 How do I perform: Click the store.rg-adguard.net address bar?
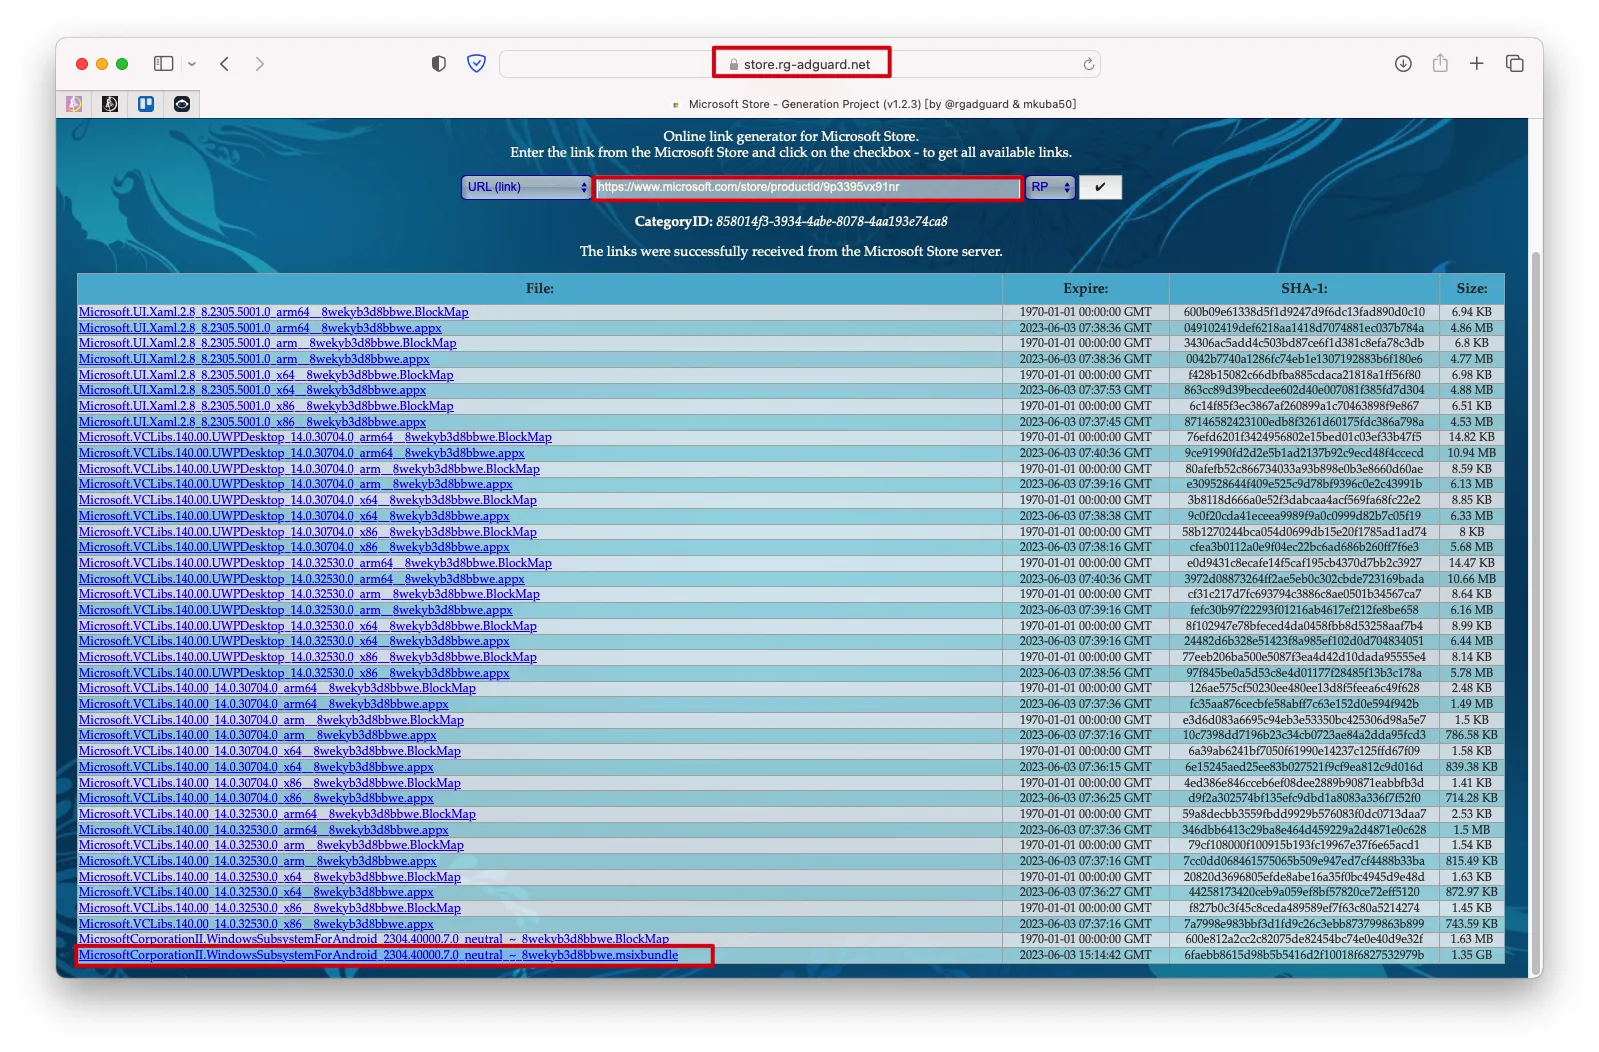(x=800, y=64)
